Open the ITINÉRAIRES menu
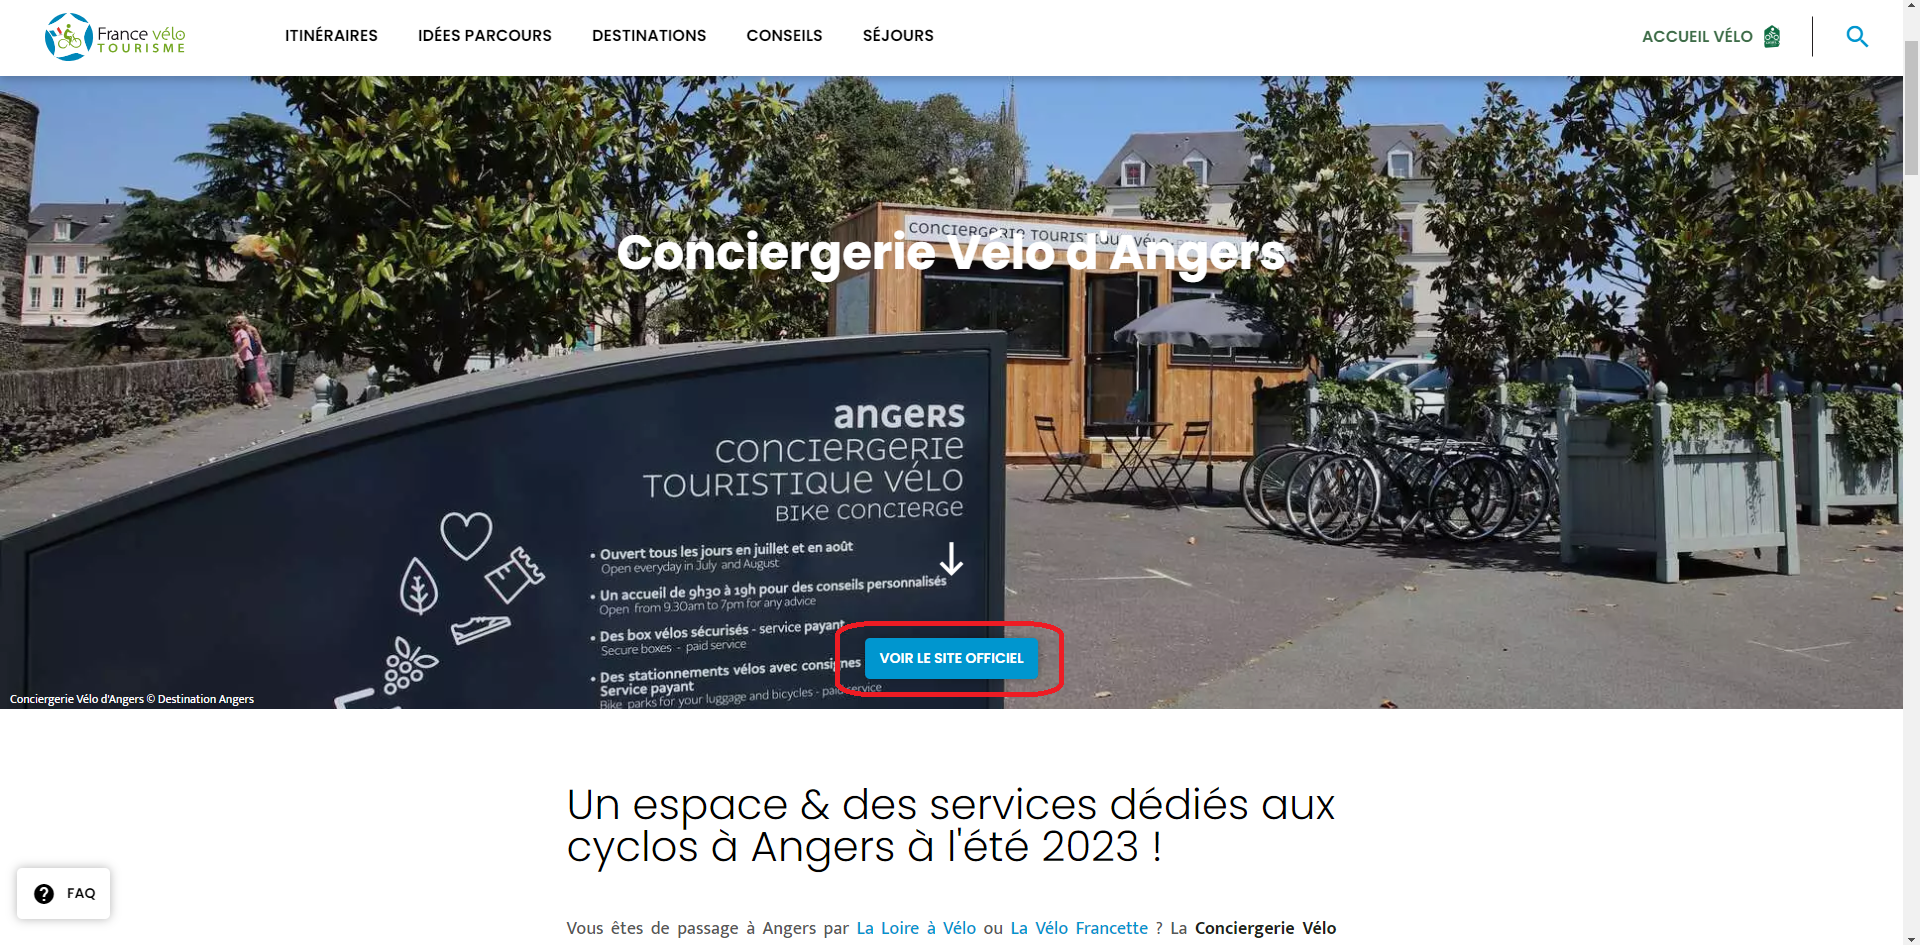 tap(331, 36)
